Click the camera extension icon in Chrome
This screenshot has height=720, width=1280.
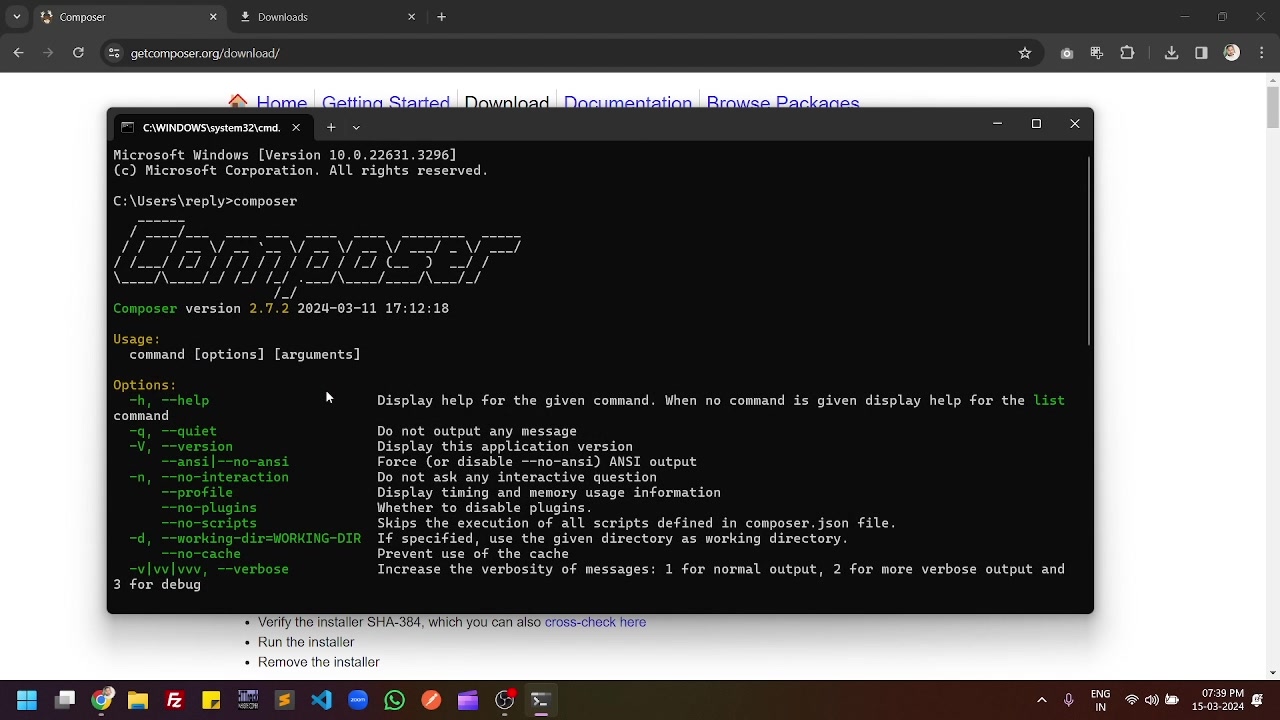(x=1067, y=53)
